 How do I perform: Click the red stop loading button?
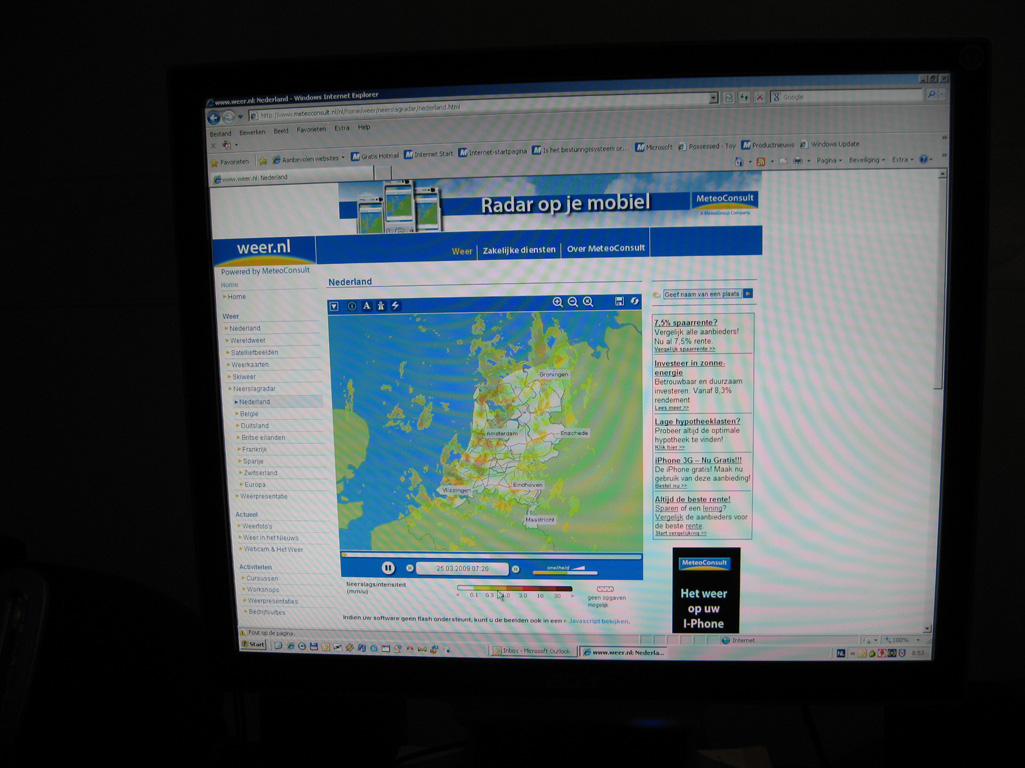click(760, 97)
